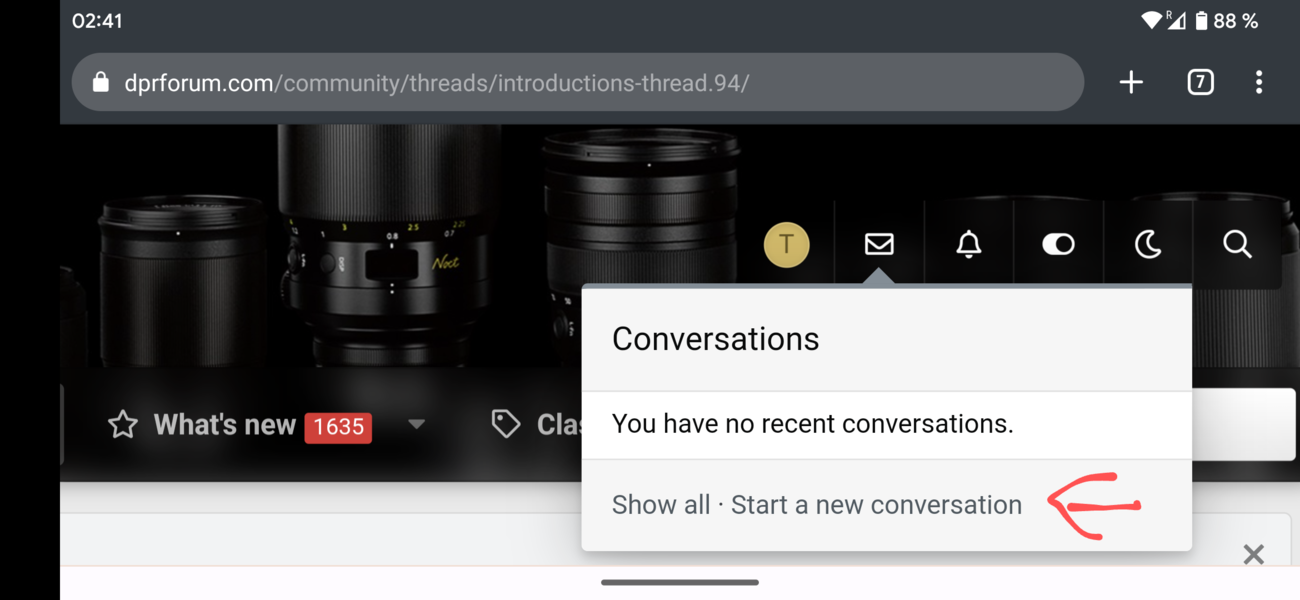Tap the Conversations popup header
This screenshot has height=600, width=1300.
[x=715, y=338]
